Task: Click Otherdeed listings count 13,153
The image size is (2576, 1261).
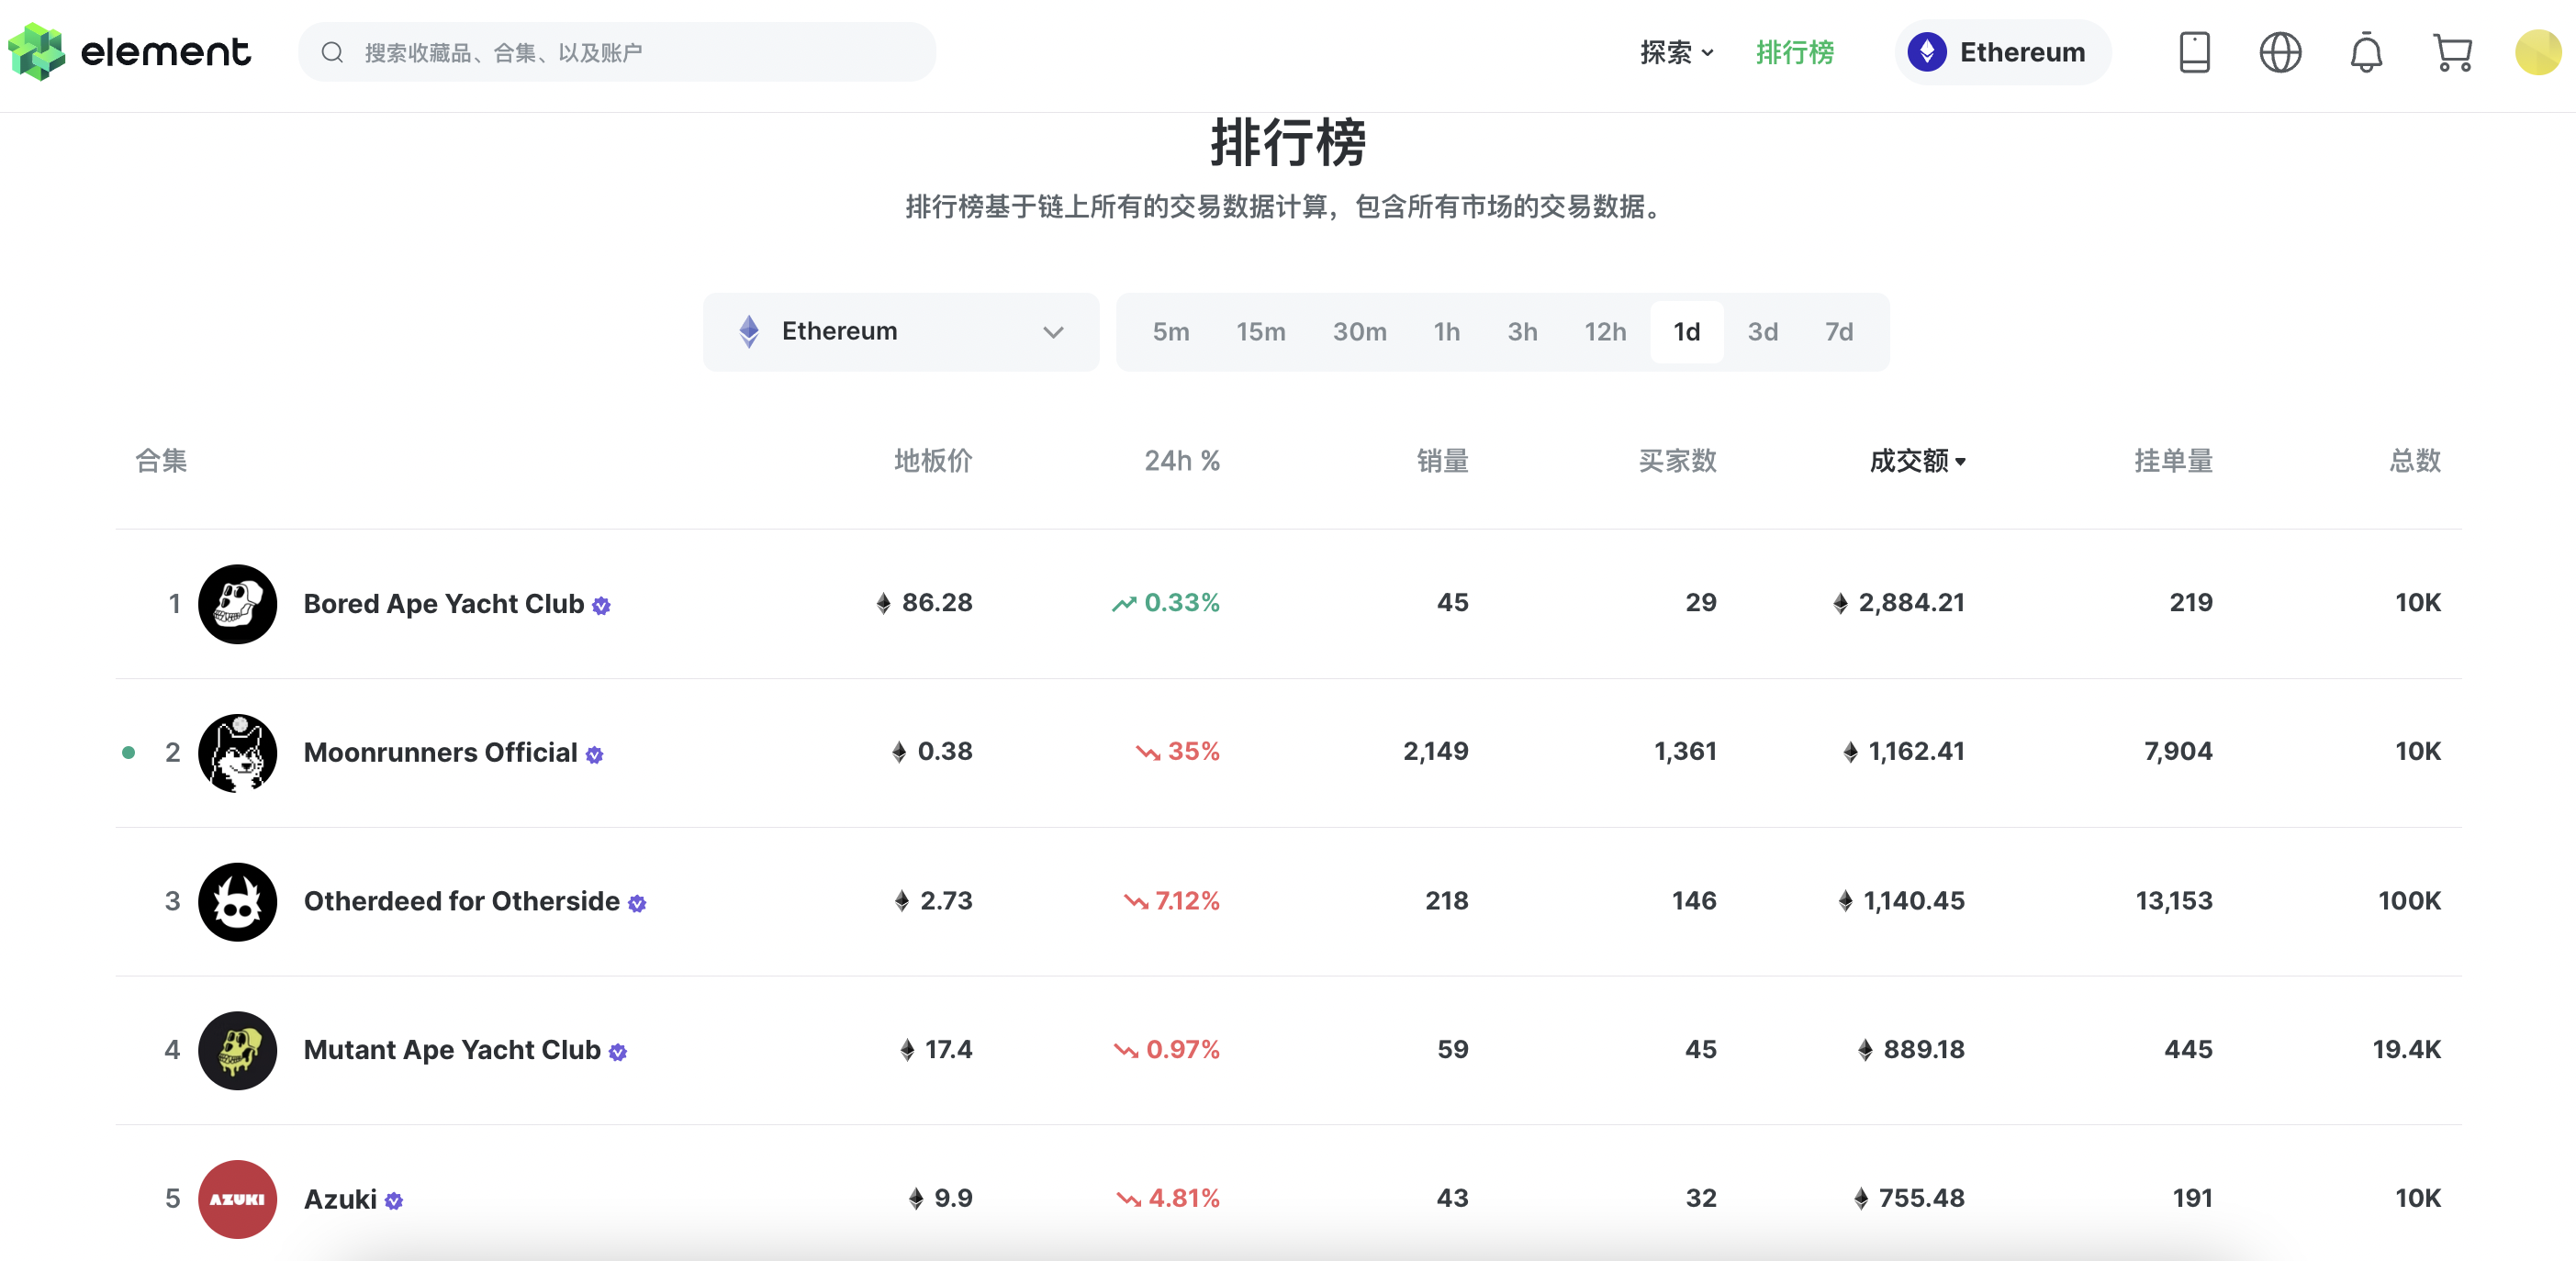Action: pyautogui.click(x=2174, y=901)
